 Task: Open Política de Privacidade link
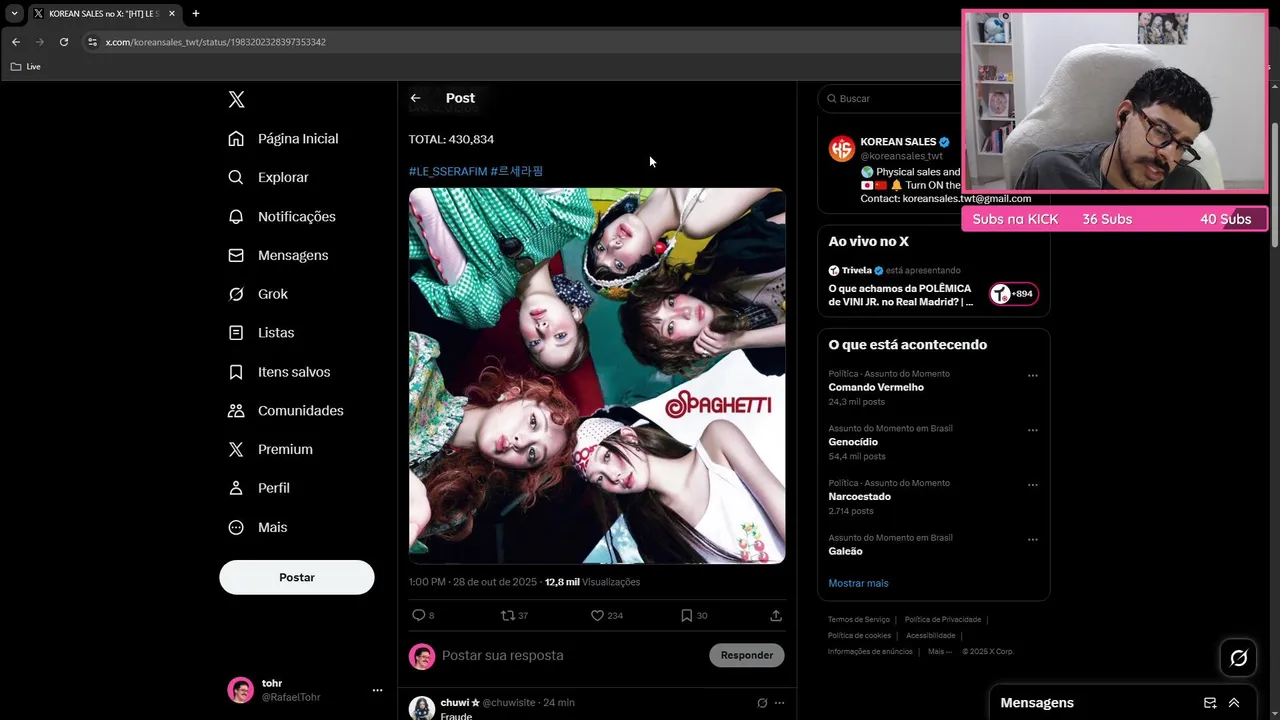(943, 619)
